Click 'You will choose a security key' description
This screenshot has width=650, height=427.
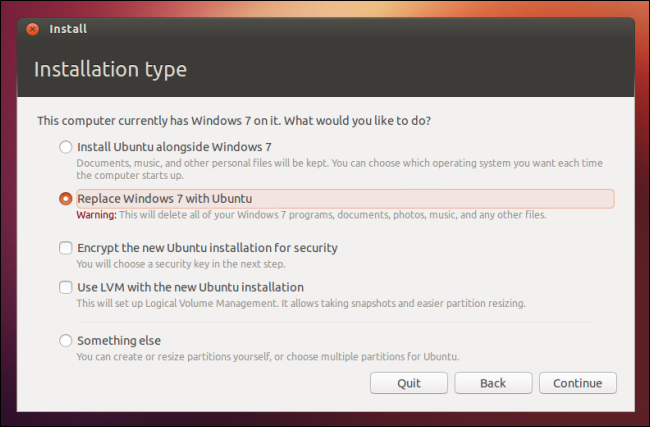pyautogui.click(x=181, y=264)
